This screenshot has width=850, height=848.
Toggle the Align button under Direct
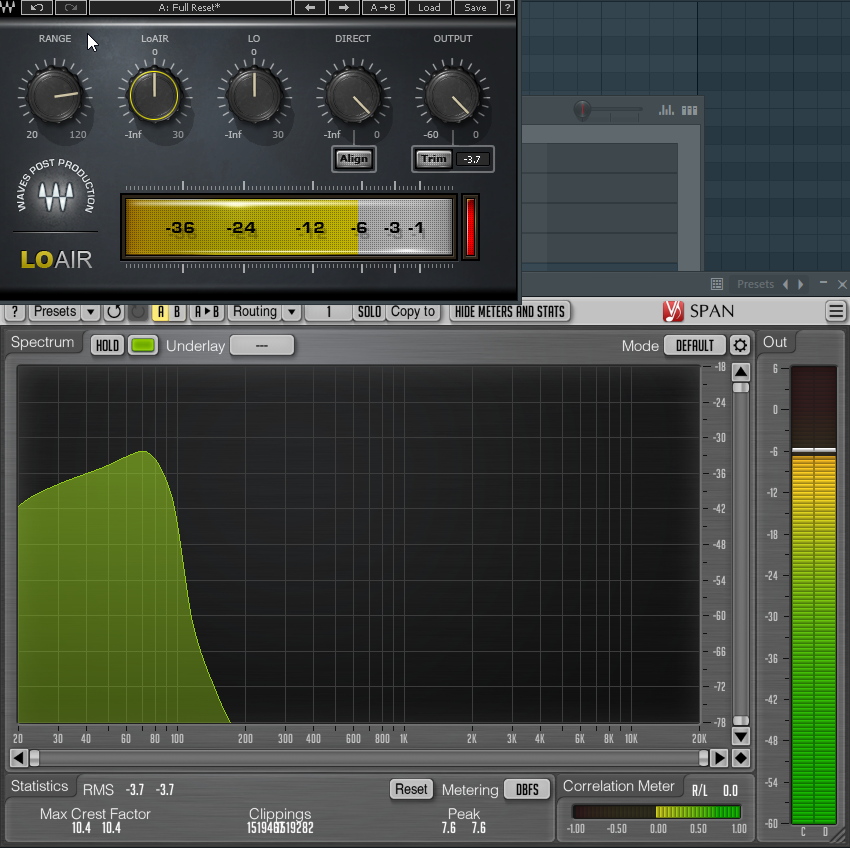point(353,159)
